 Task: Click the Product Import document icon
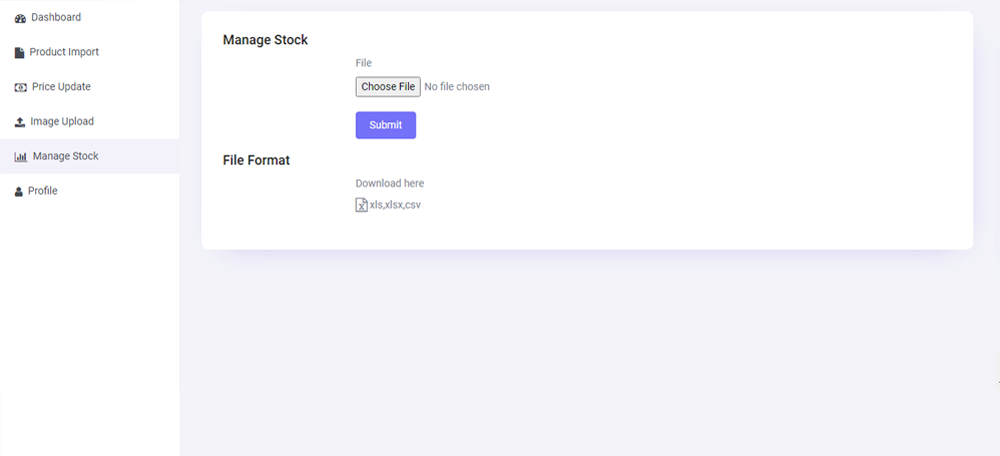(x=19, y=53)
